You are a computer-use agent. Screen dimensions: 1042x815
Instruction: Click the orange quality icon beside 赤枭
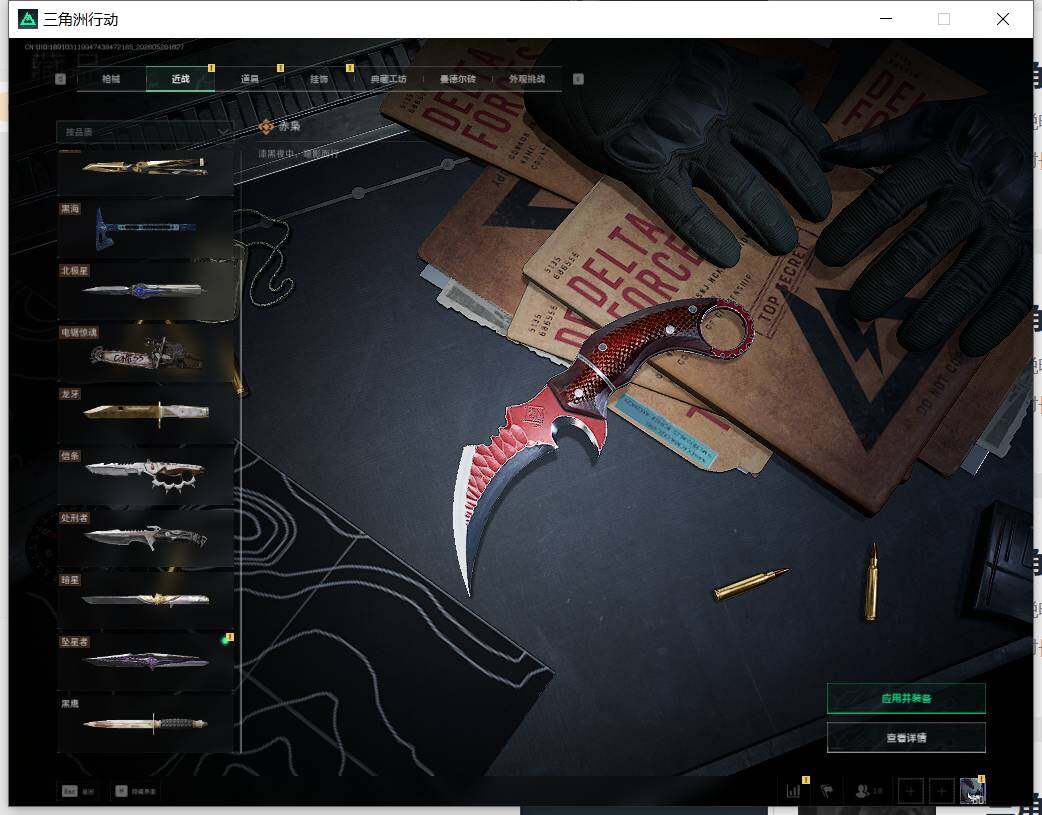click(x=266, y=126)
